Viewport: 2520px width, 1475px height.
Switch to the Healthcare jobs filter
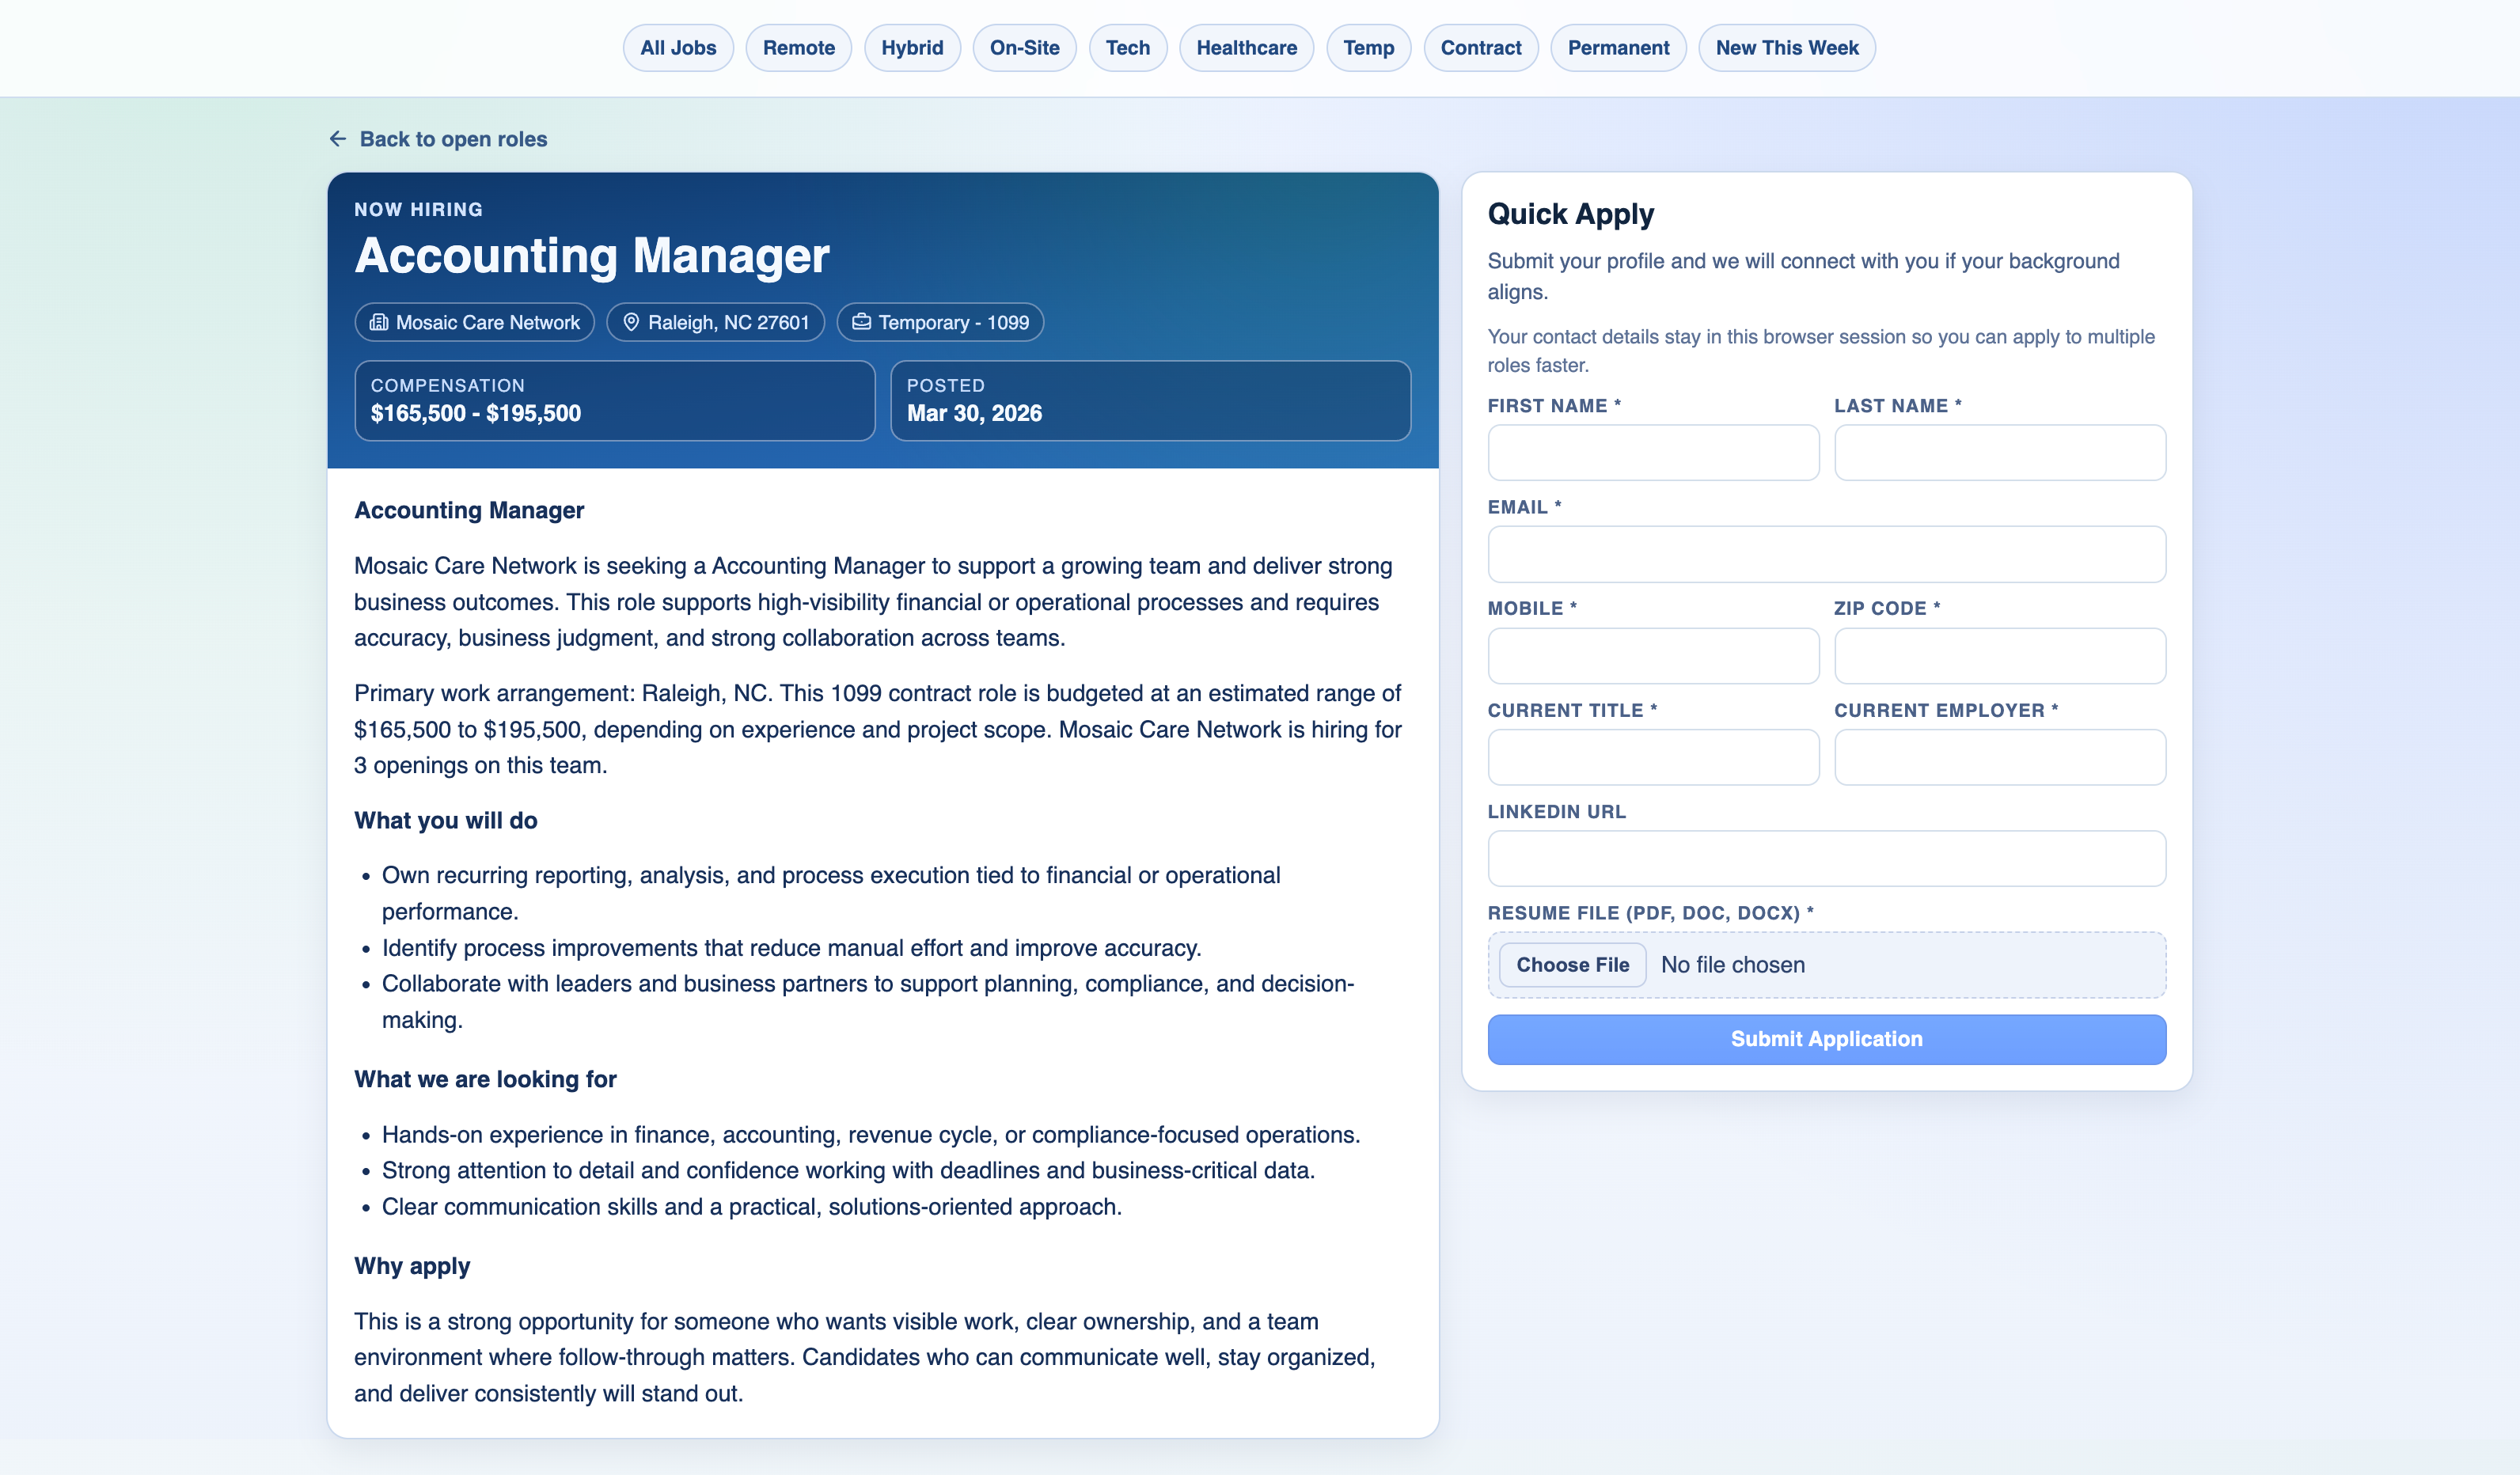(1246, 48)
